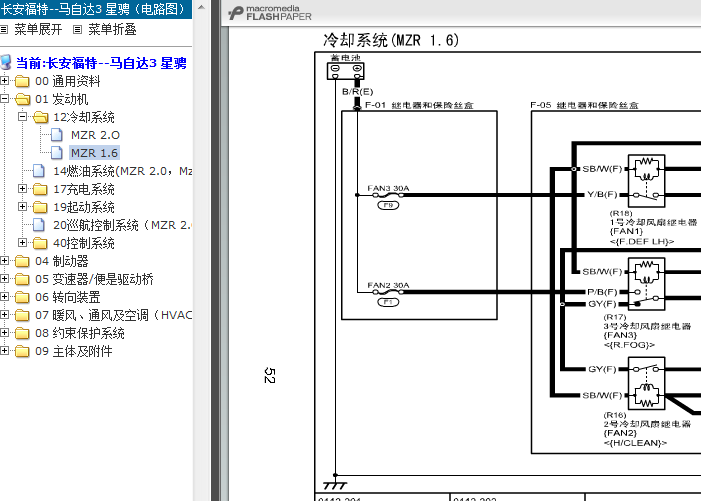The width and height of the screenshot is (701, 501).
Task: Expand the 08 约束保护系统 node
Action: (4, 333)
